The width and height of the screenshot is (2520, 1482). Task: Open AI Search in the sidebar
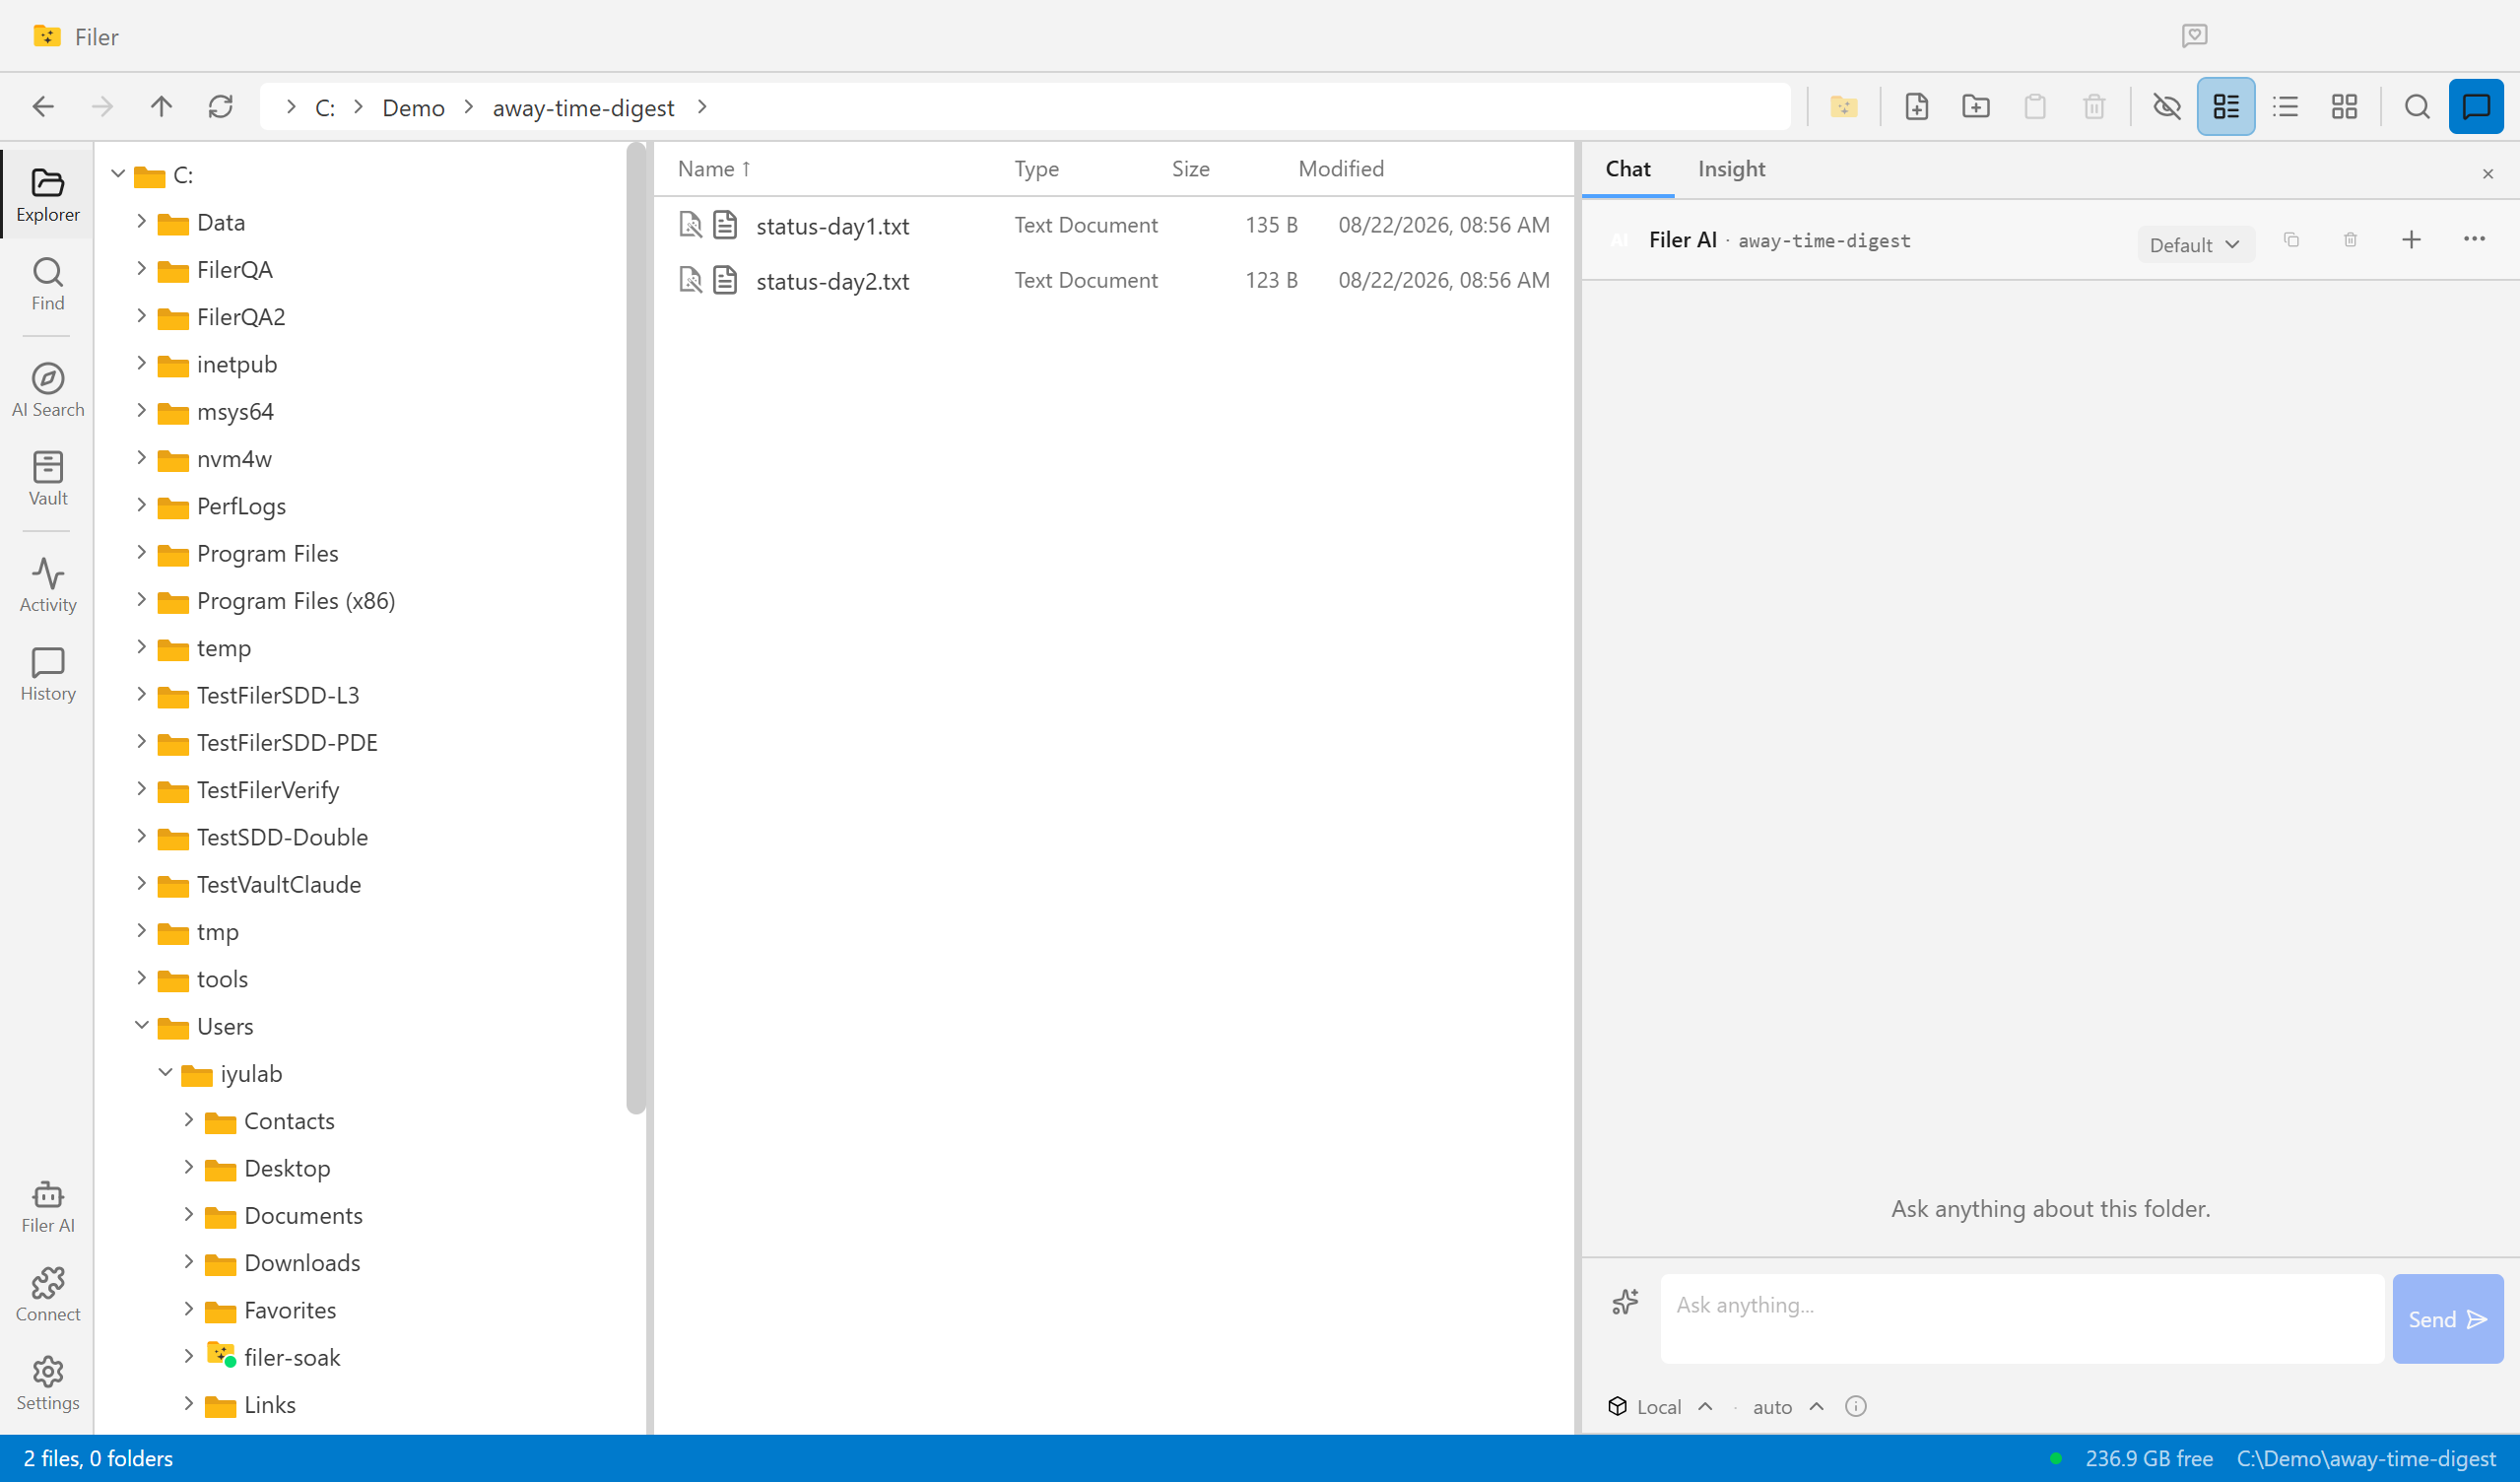click(48, 391)
